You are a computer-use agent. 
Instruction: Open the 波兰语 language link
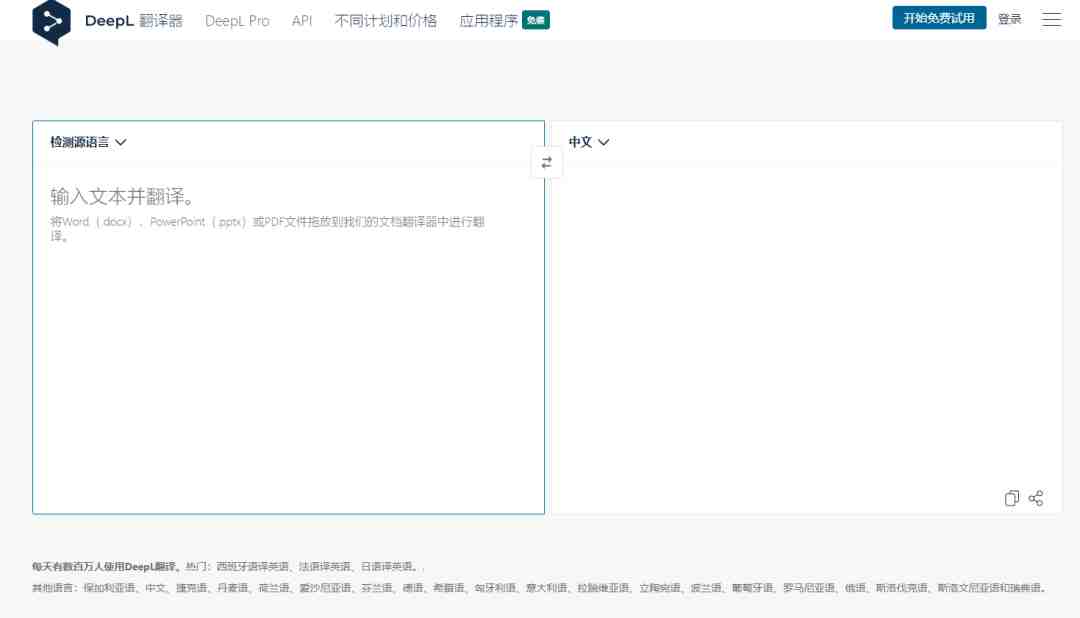pos(706,588)
